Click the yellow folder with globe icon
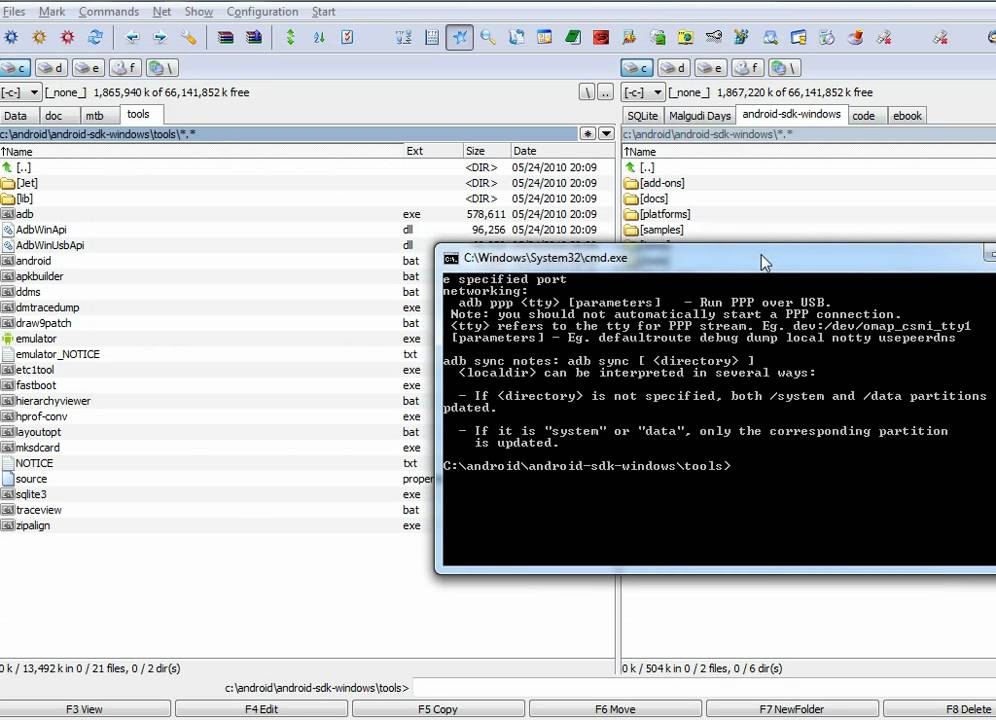Viewport: 996px width, 720px height. (685, 37)
